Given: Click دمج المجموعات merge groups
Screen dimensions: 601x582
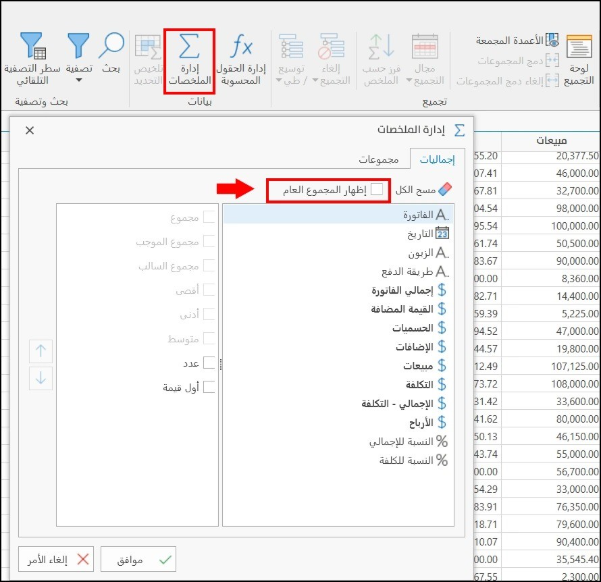Looking at the screenshot, I should tap(518, 61).
